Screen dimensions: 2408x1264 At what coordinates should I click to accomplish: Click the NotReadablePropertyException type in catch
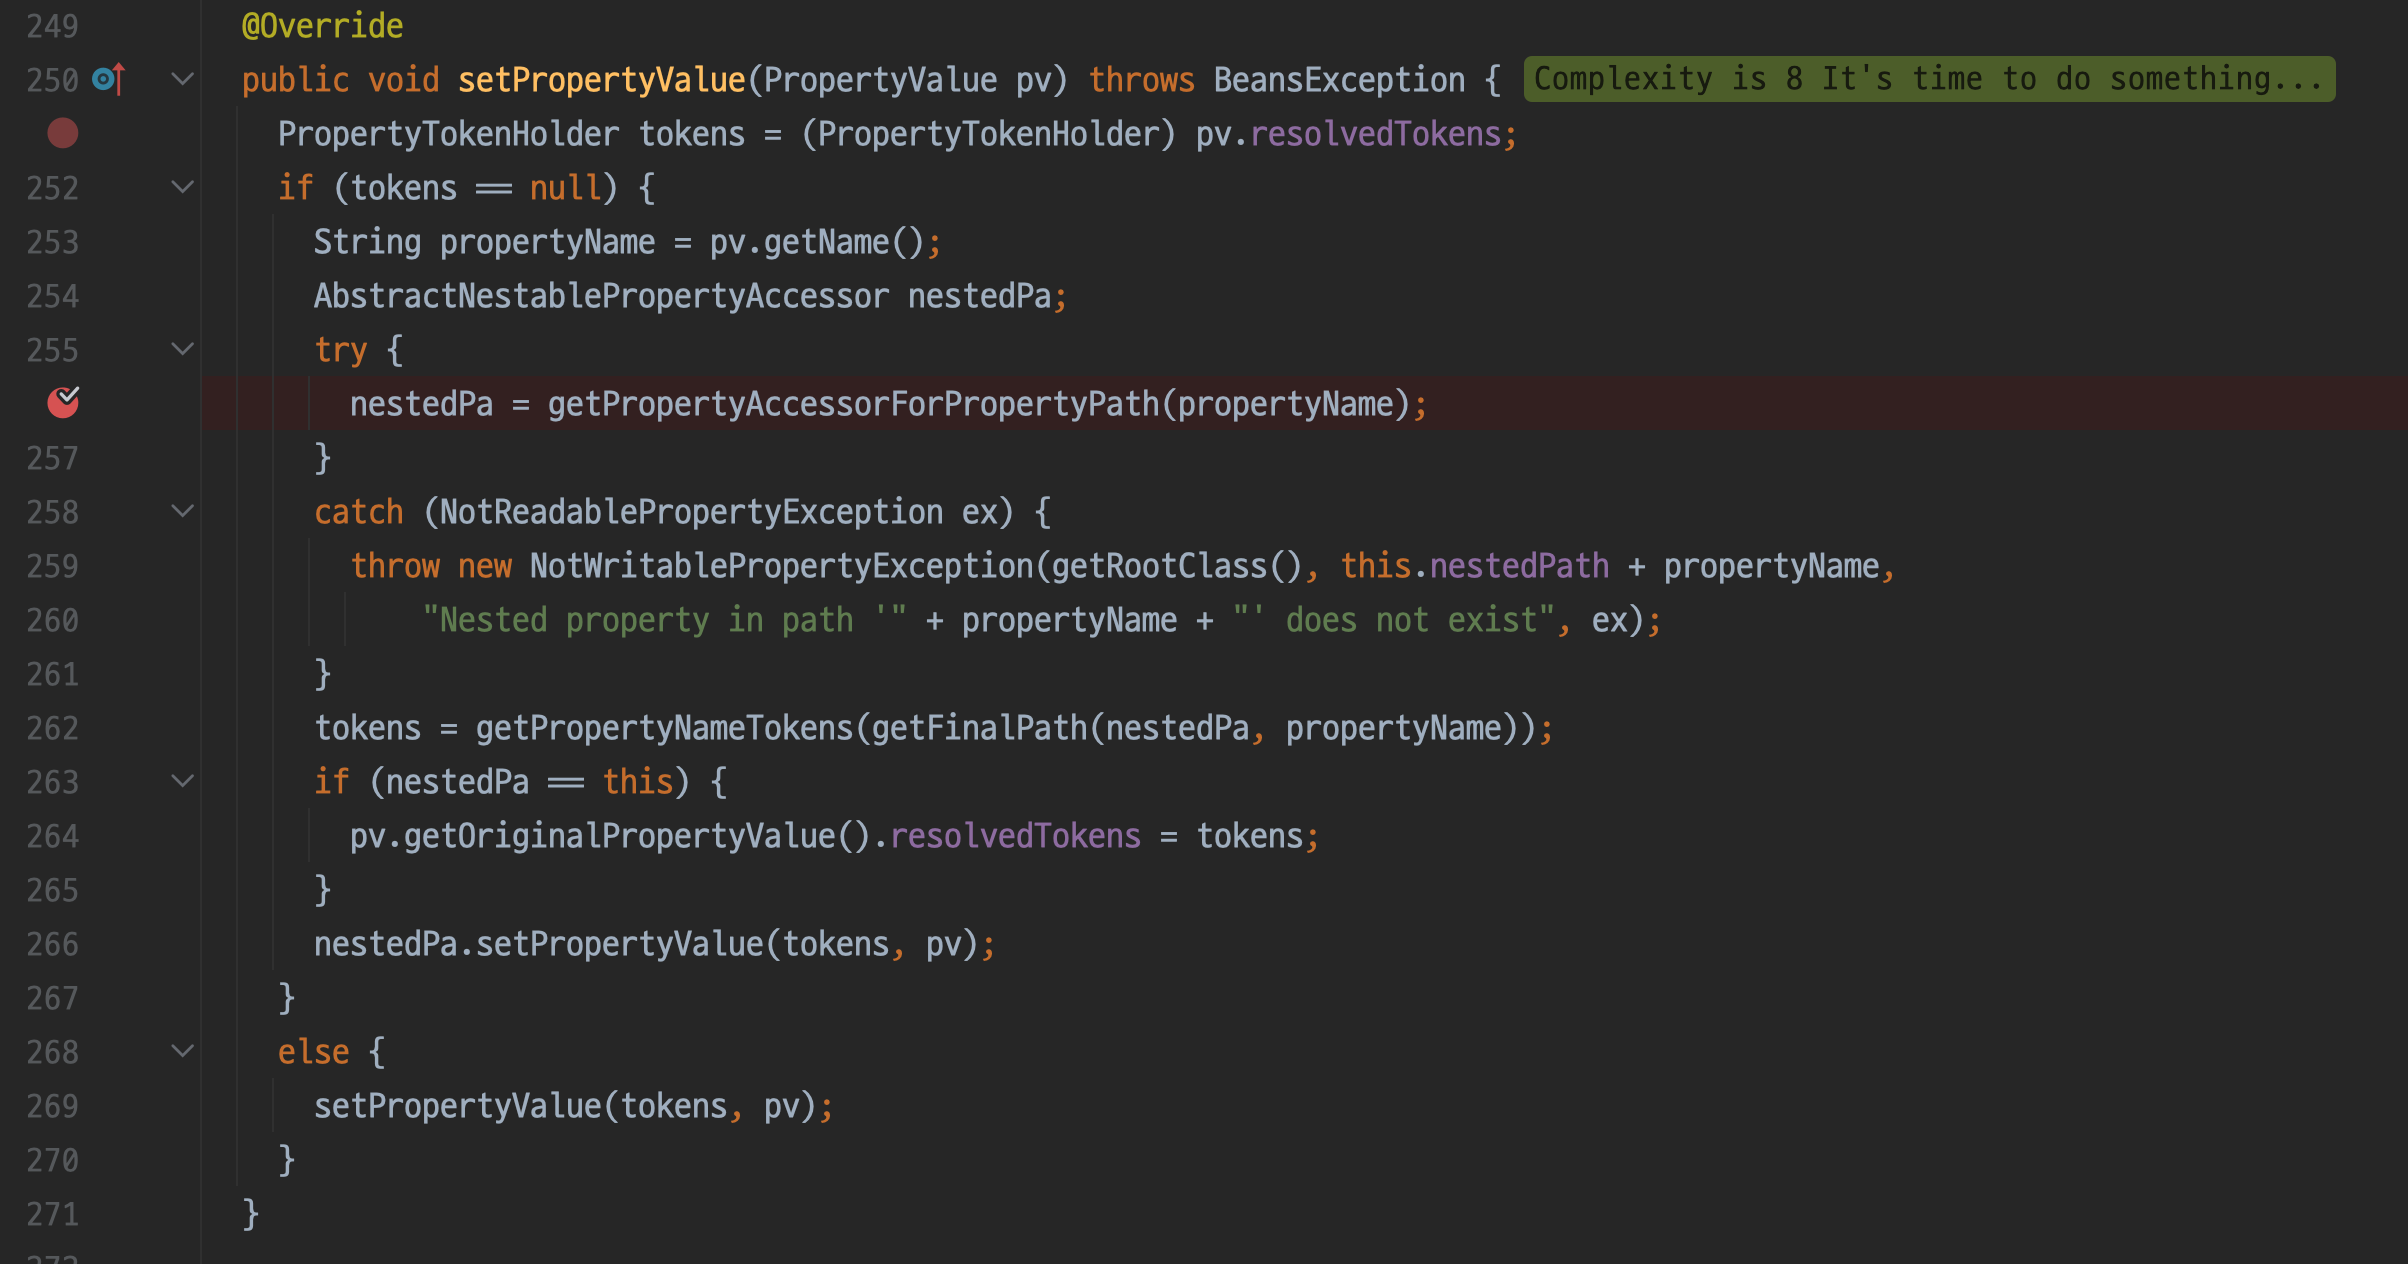(x=690, y=512)
